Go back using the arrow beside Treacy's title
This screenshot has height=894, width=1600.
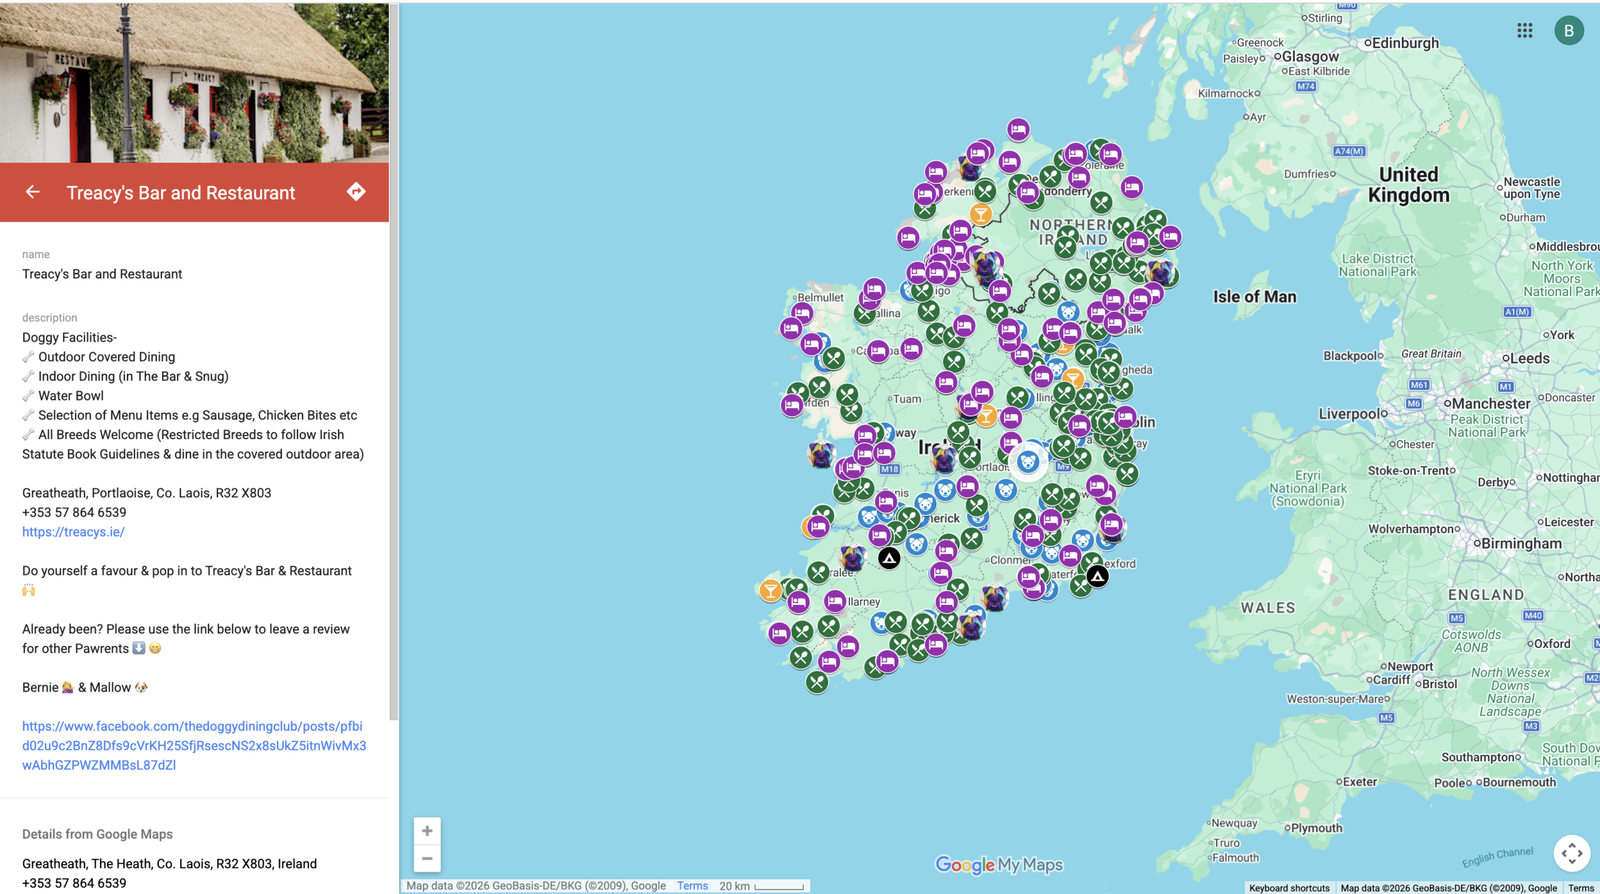click(33, 192)
